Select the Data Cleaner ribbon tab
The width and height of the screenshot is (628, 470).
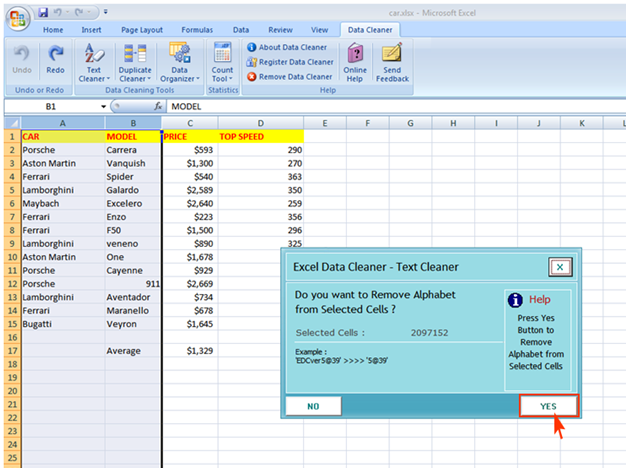click(x=370, y=30)
